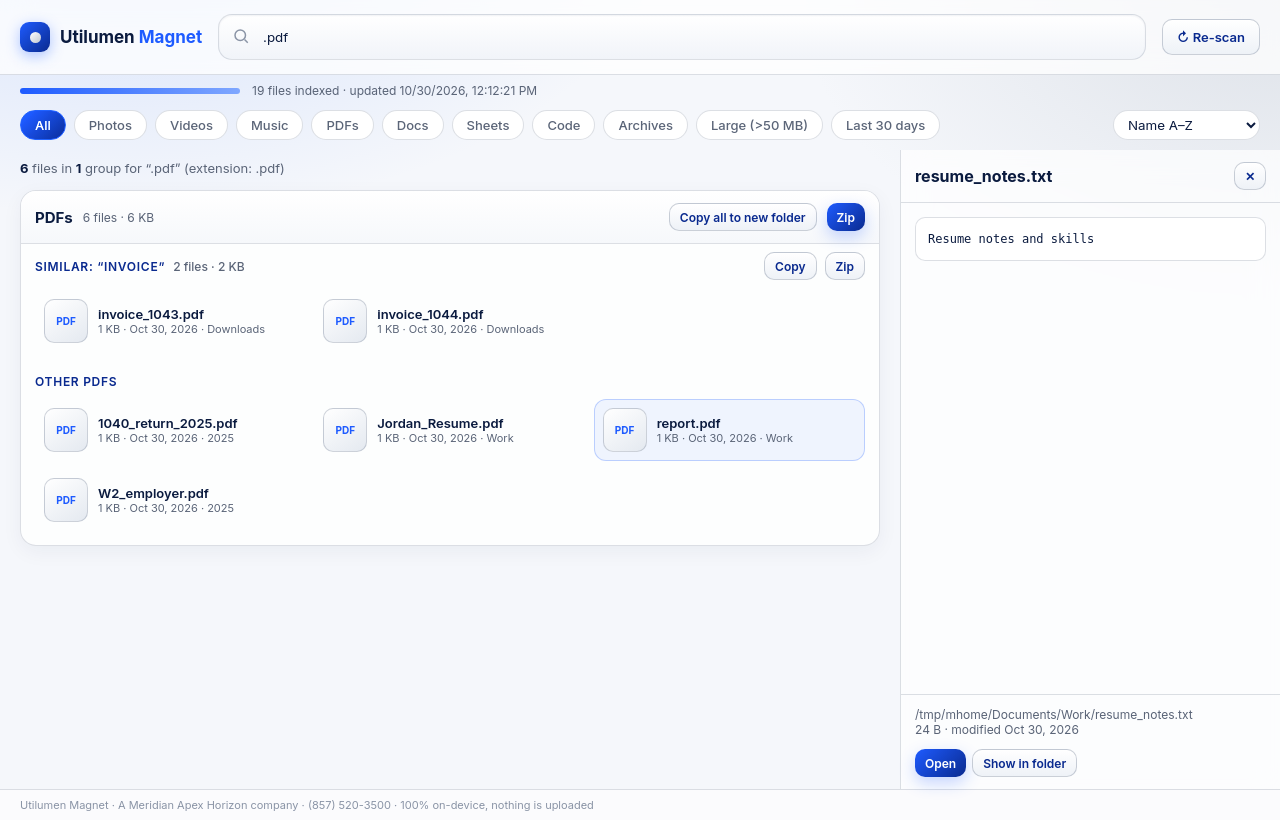This screenshot has height=820, width=1280.
Task: Select the All filter chip
Action: click(x=43, y=125)
